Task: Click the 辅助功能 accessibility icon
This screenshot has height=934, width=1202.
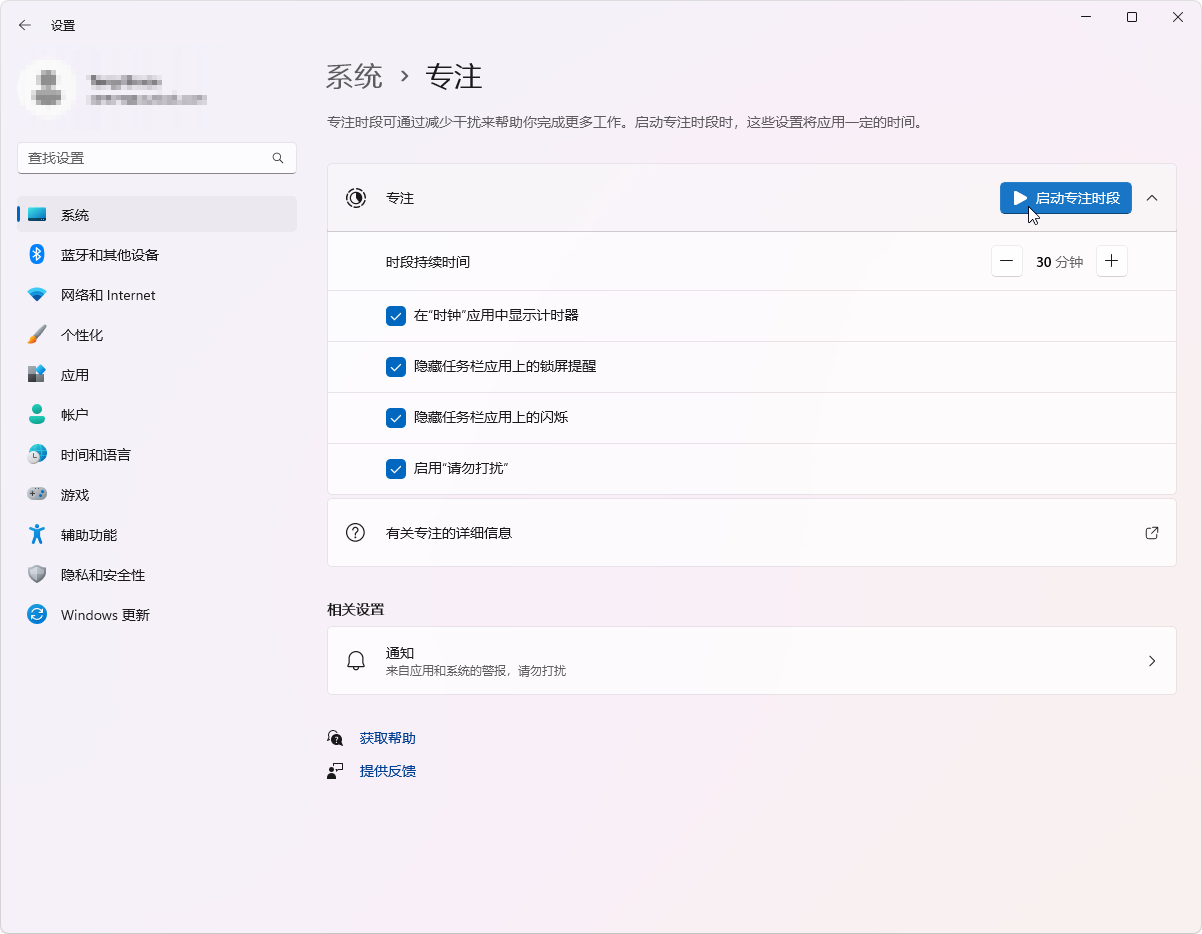Action: click(37, 534)
